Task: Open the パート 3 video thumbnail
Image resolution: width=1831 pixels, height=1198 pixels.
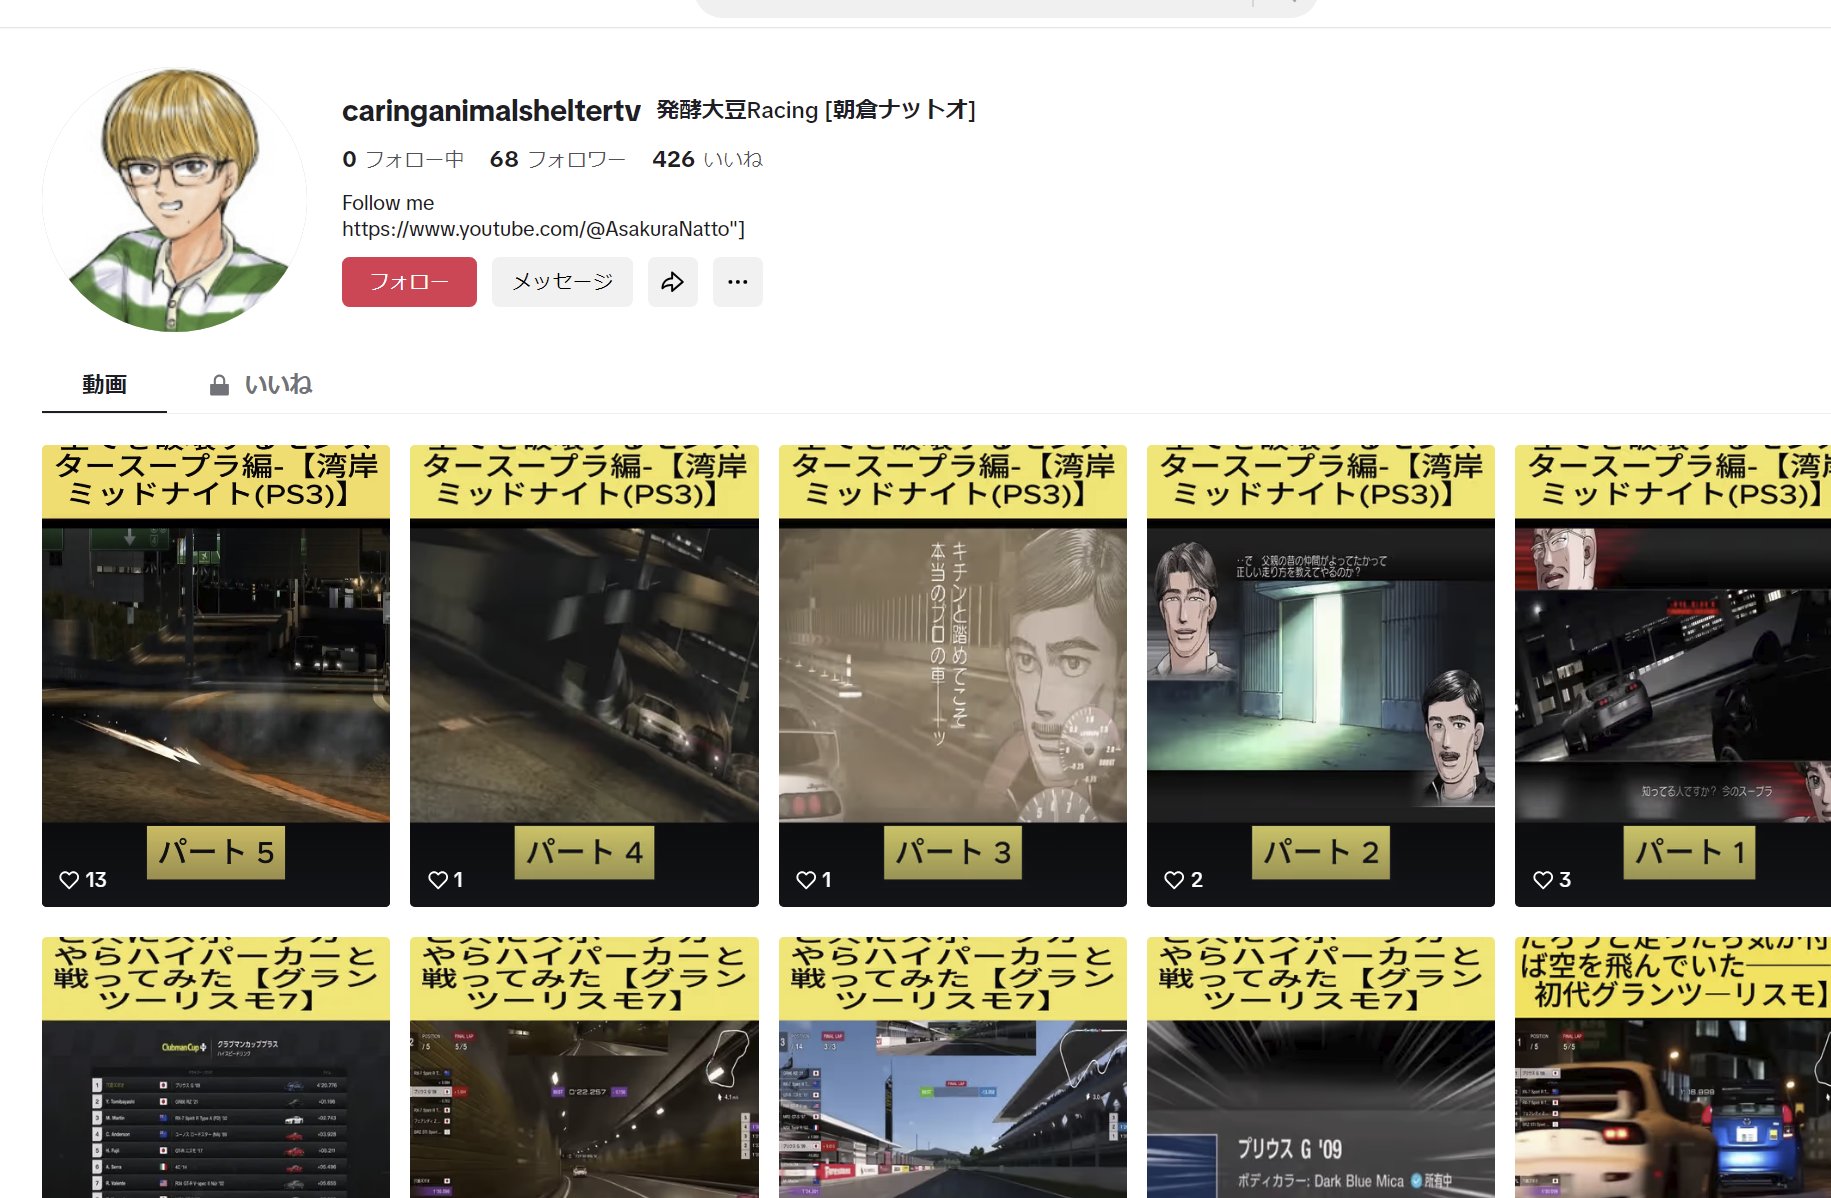Action: tap(953, 676)
